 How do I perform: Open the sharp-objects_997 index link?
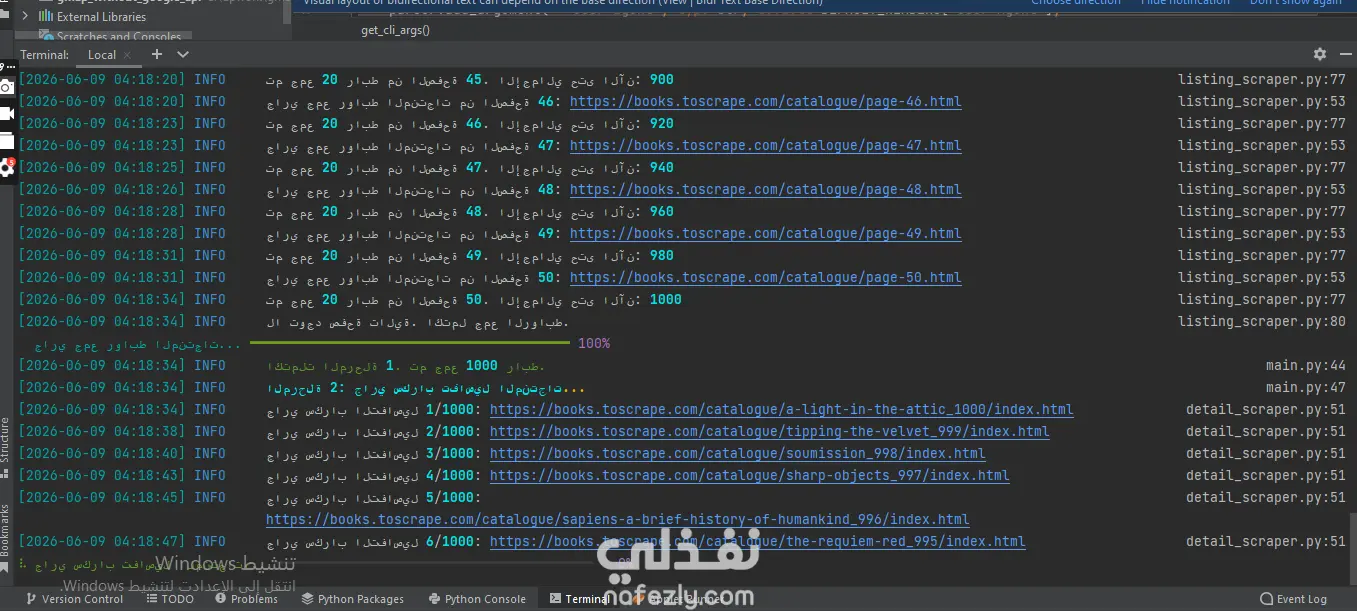(749, 475)
